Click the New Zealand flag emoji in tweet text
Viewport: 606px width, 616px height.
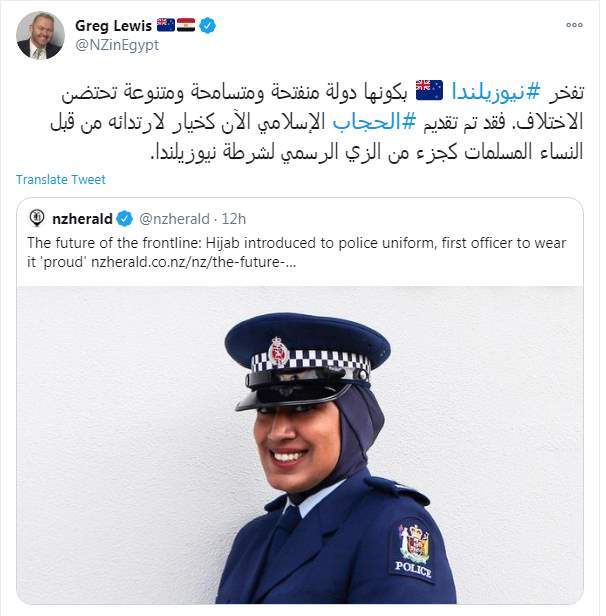point(429,90)
